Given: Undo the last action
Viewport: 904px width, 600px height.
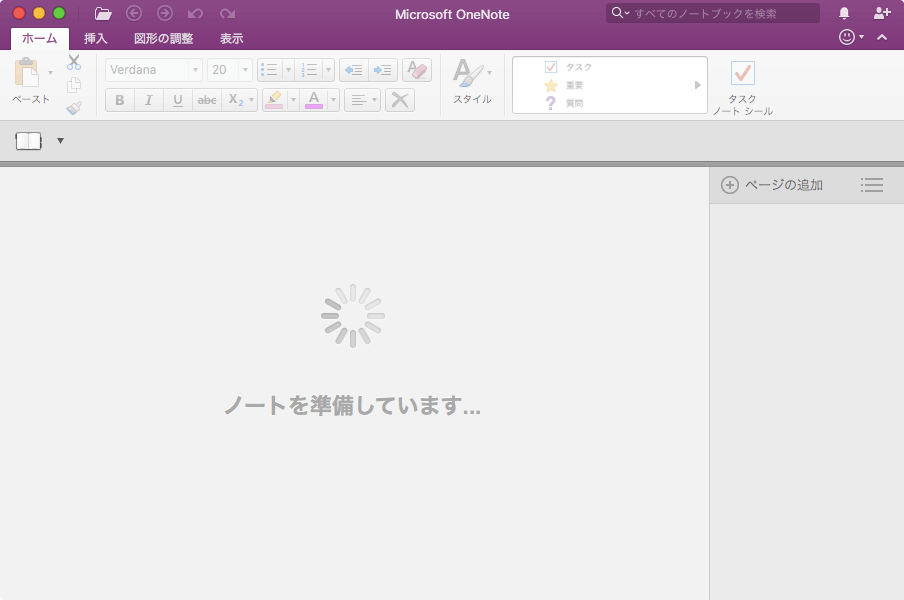Looking at the screenshot, I should (195, 14).
